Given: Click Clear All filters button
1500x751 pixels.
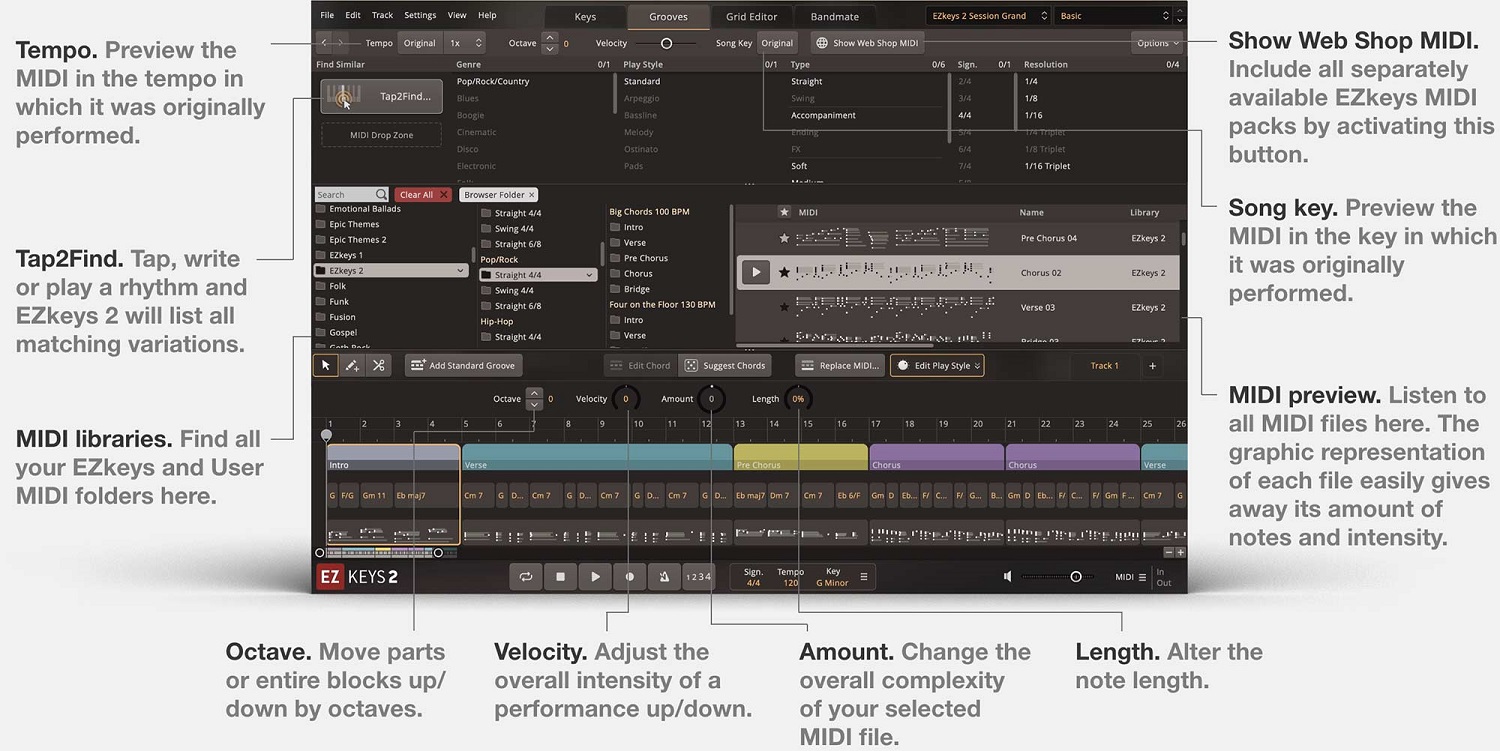Looking at the screenshot, I should pos(423,195).
